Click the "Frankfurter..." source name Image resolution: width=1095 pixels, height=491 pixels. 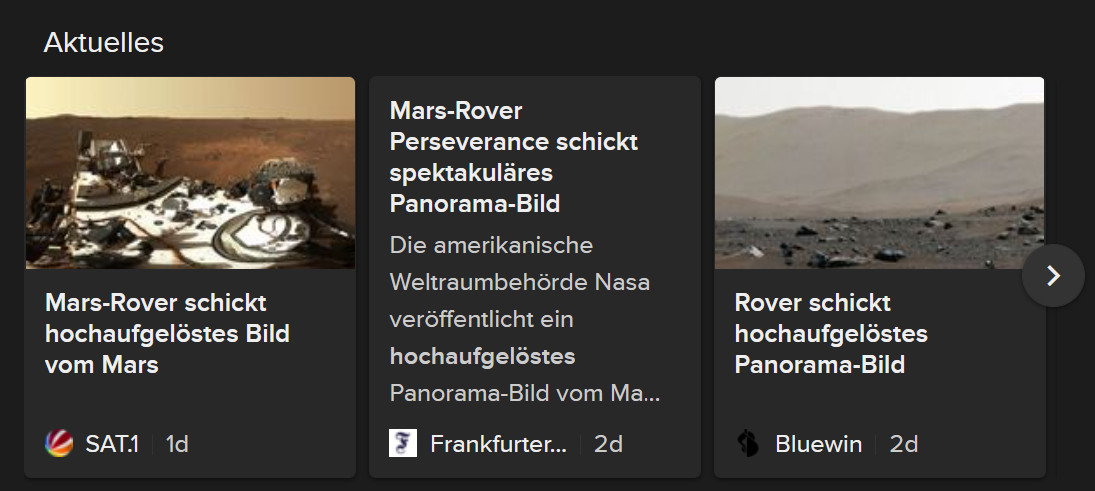[x=498, y=444]
